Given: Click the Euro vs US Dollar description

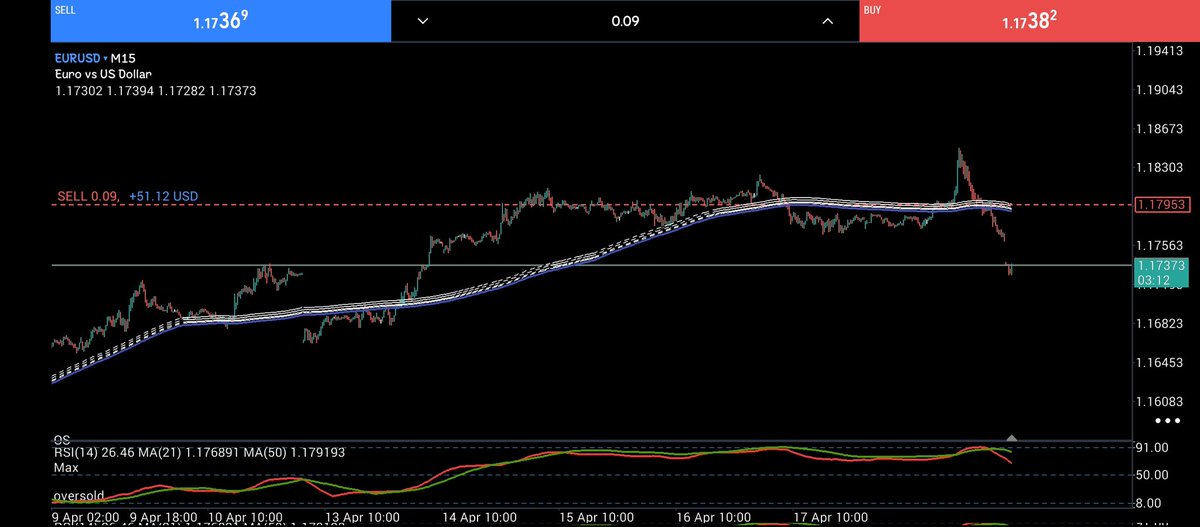Looking at the screenshot, I should click(105, 74).
